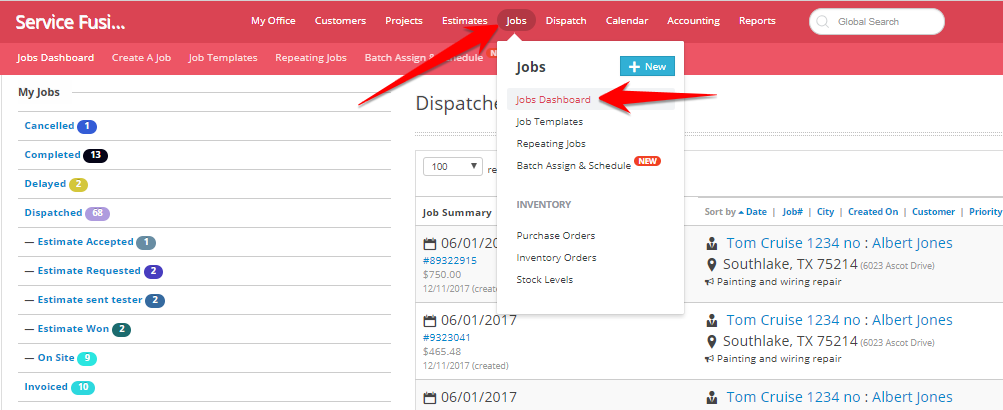Screen dimensions: 1003x410
Task: Open Reports in top navigation
Action: (x=757, y=21)
